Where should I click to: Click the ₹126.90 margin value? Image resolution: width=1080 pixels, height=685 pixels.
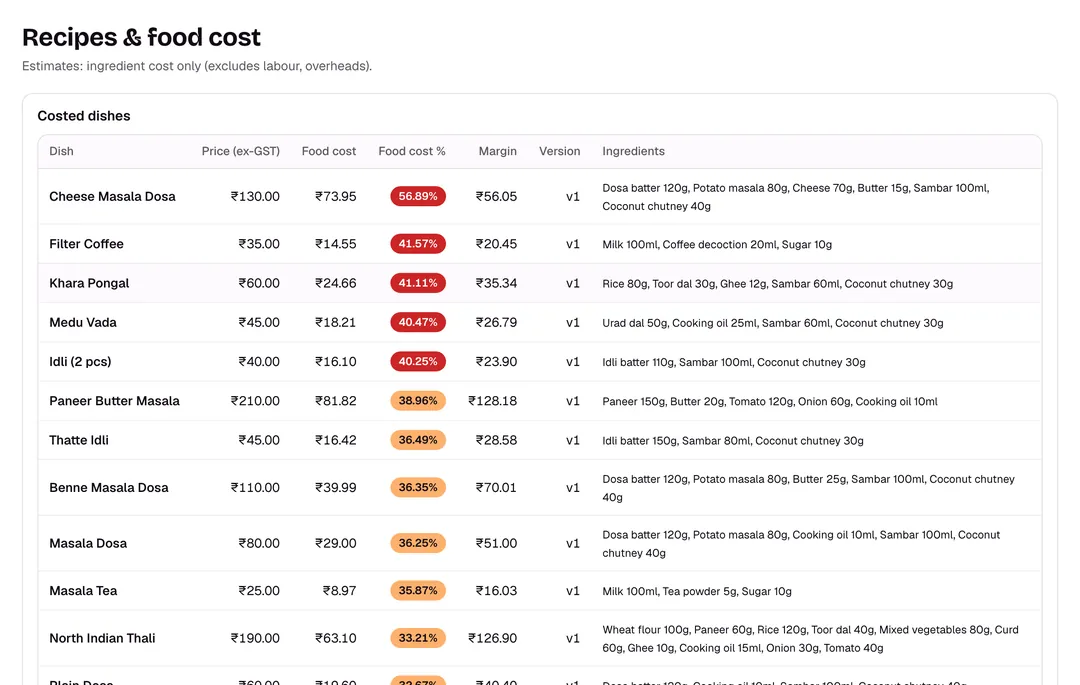[492, 639]
